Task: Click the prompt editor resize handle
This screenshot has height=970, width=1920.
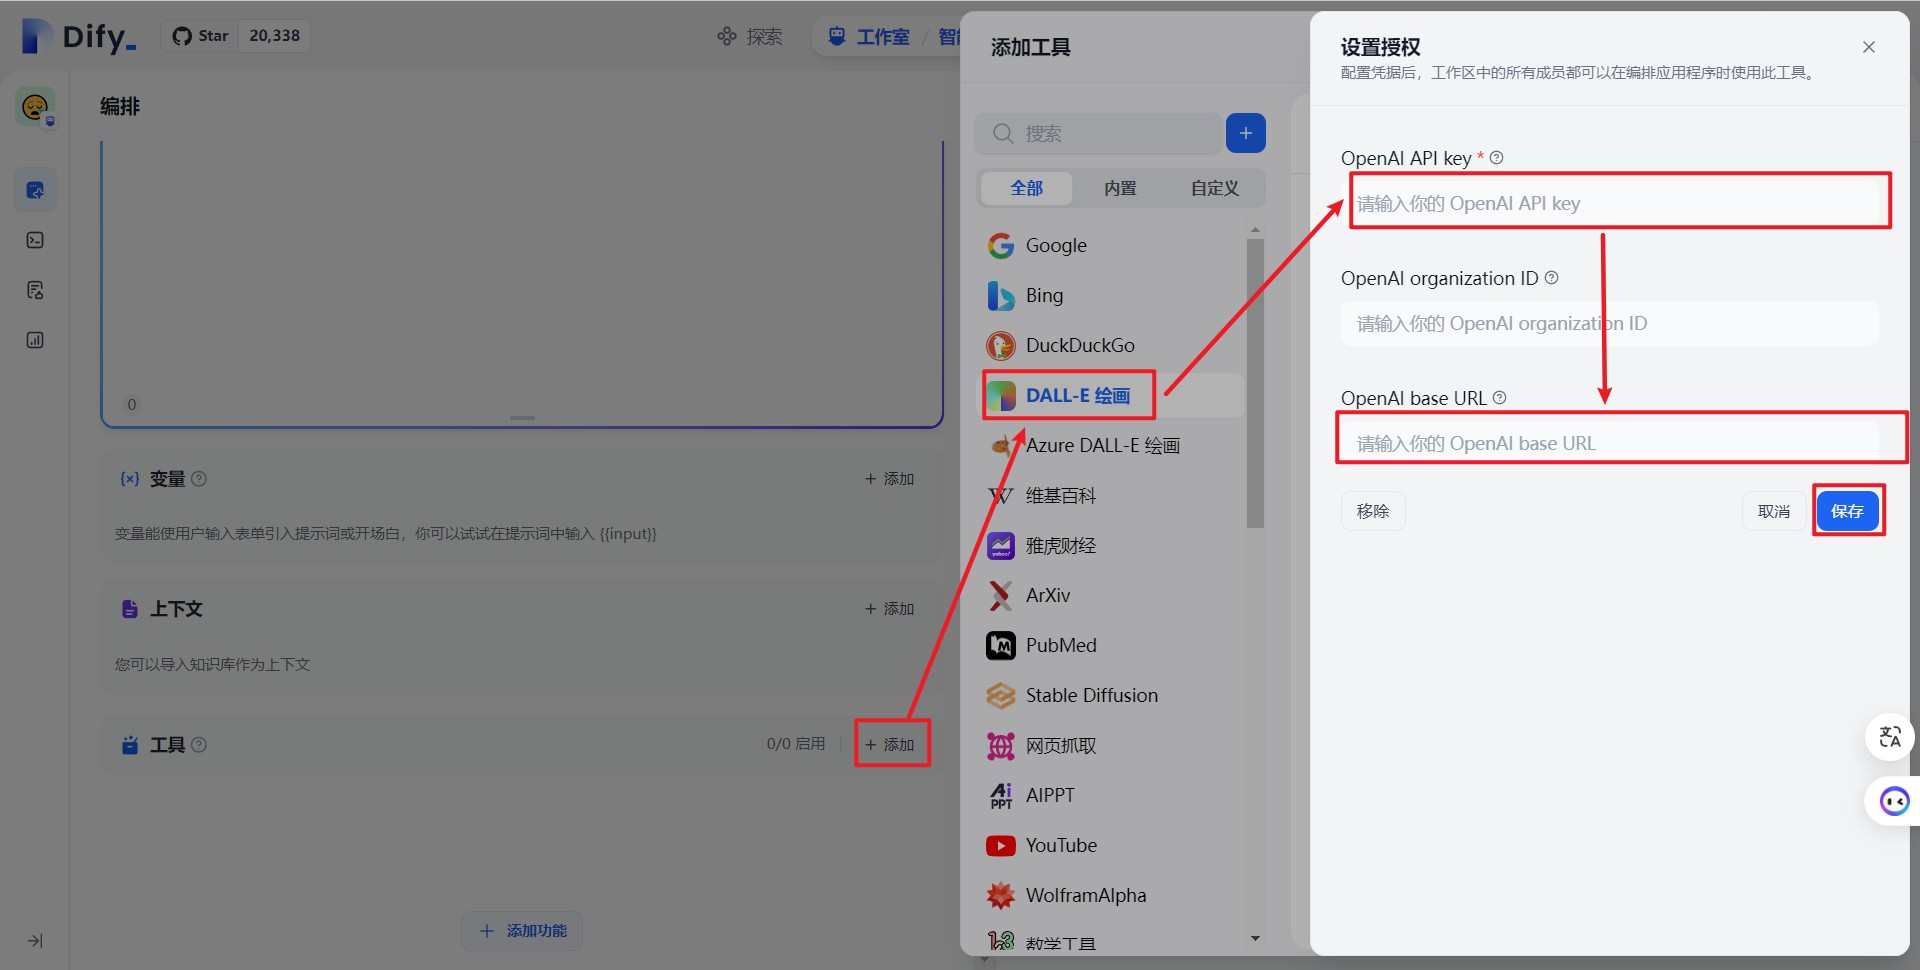Action: [522, 418]
